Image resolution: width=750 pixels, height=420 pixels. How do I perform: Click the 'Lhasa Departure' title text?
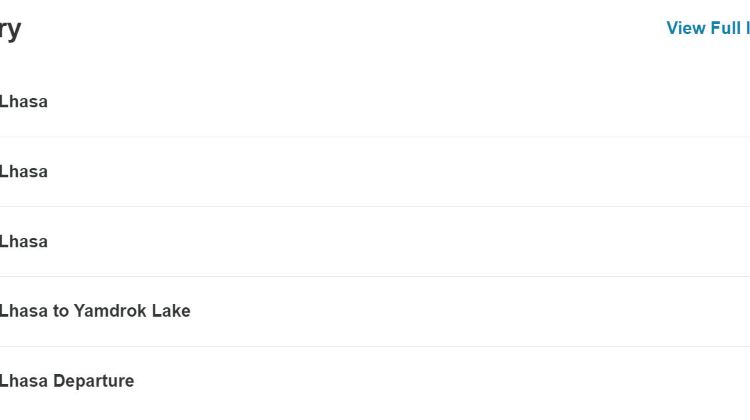tap(67, 381)
